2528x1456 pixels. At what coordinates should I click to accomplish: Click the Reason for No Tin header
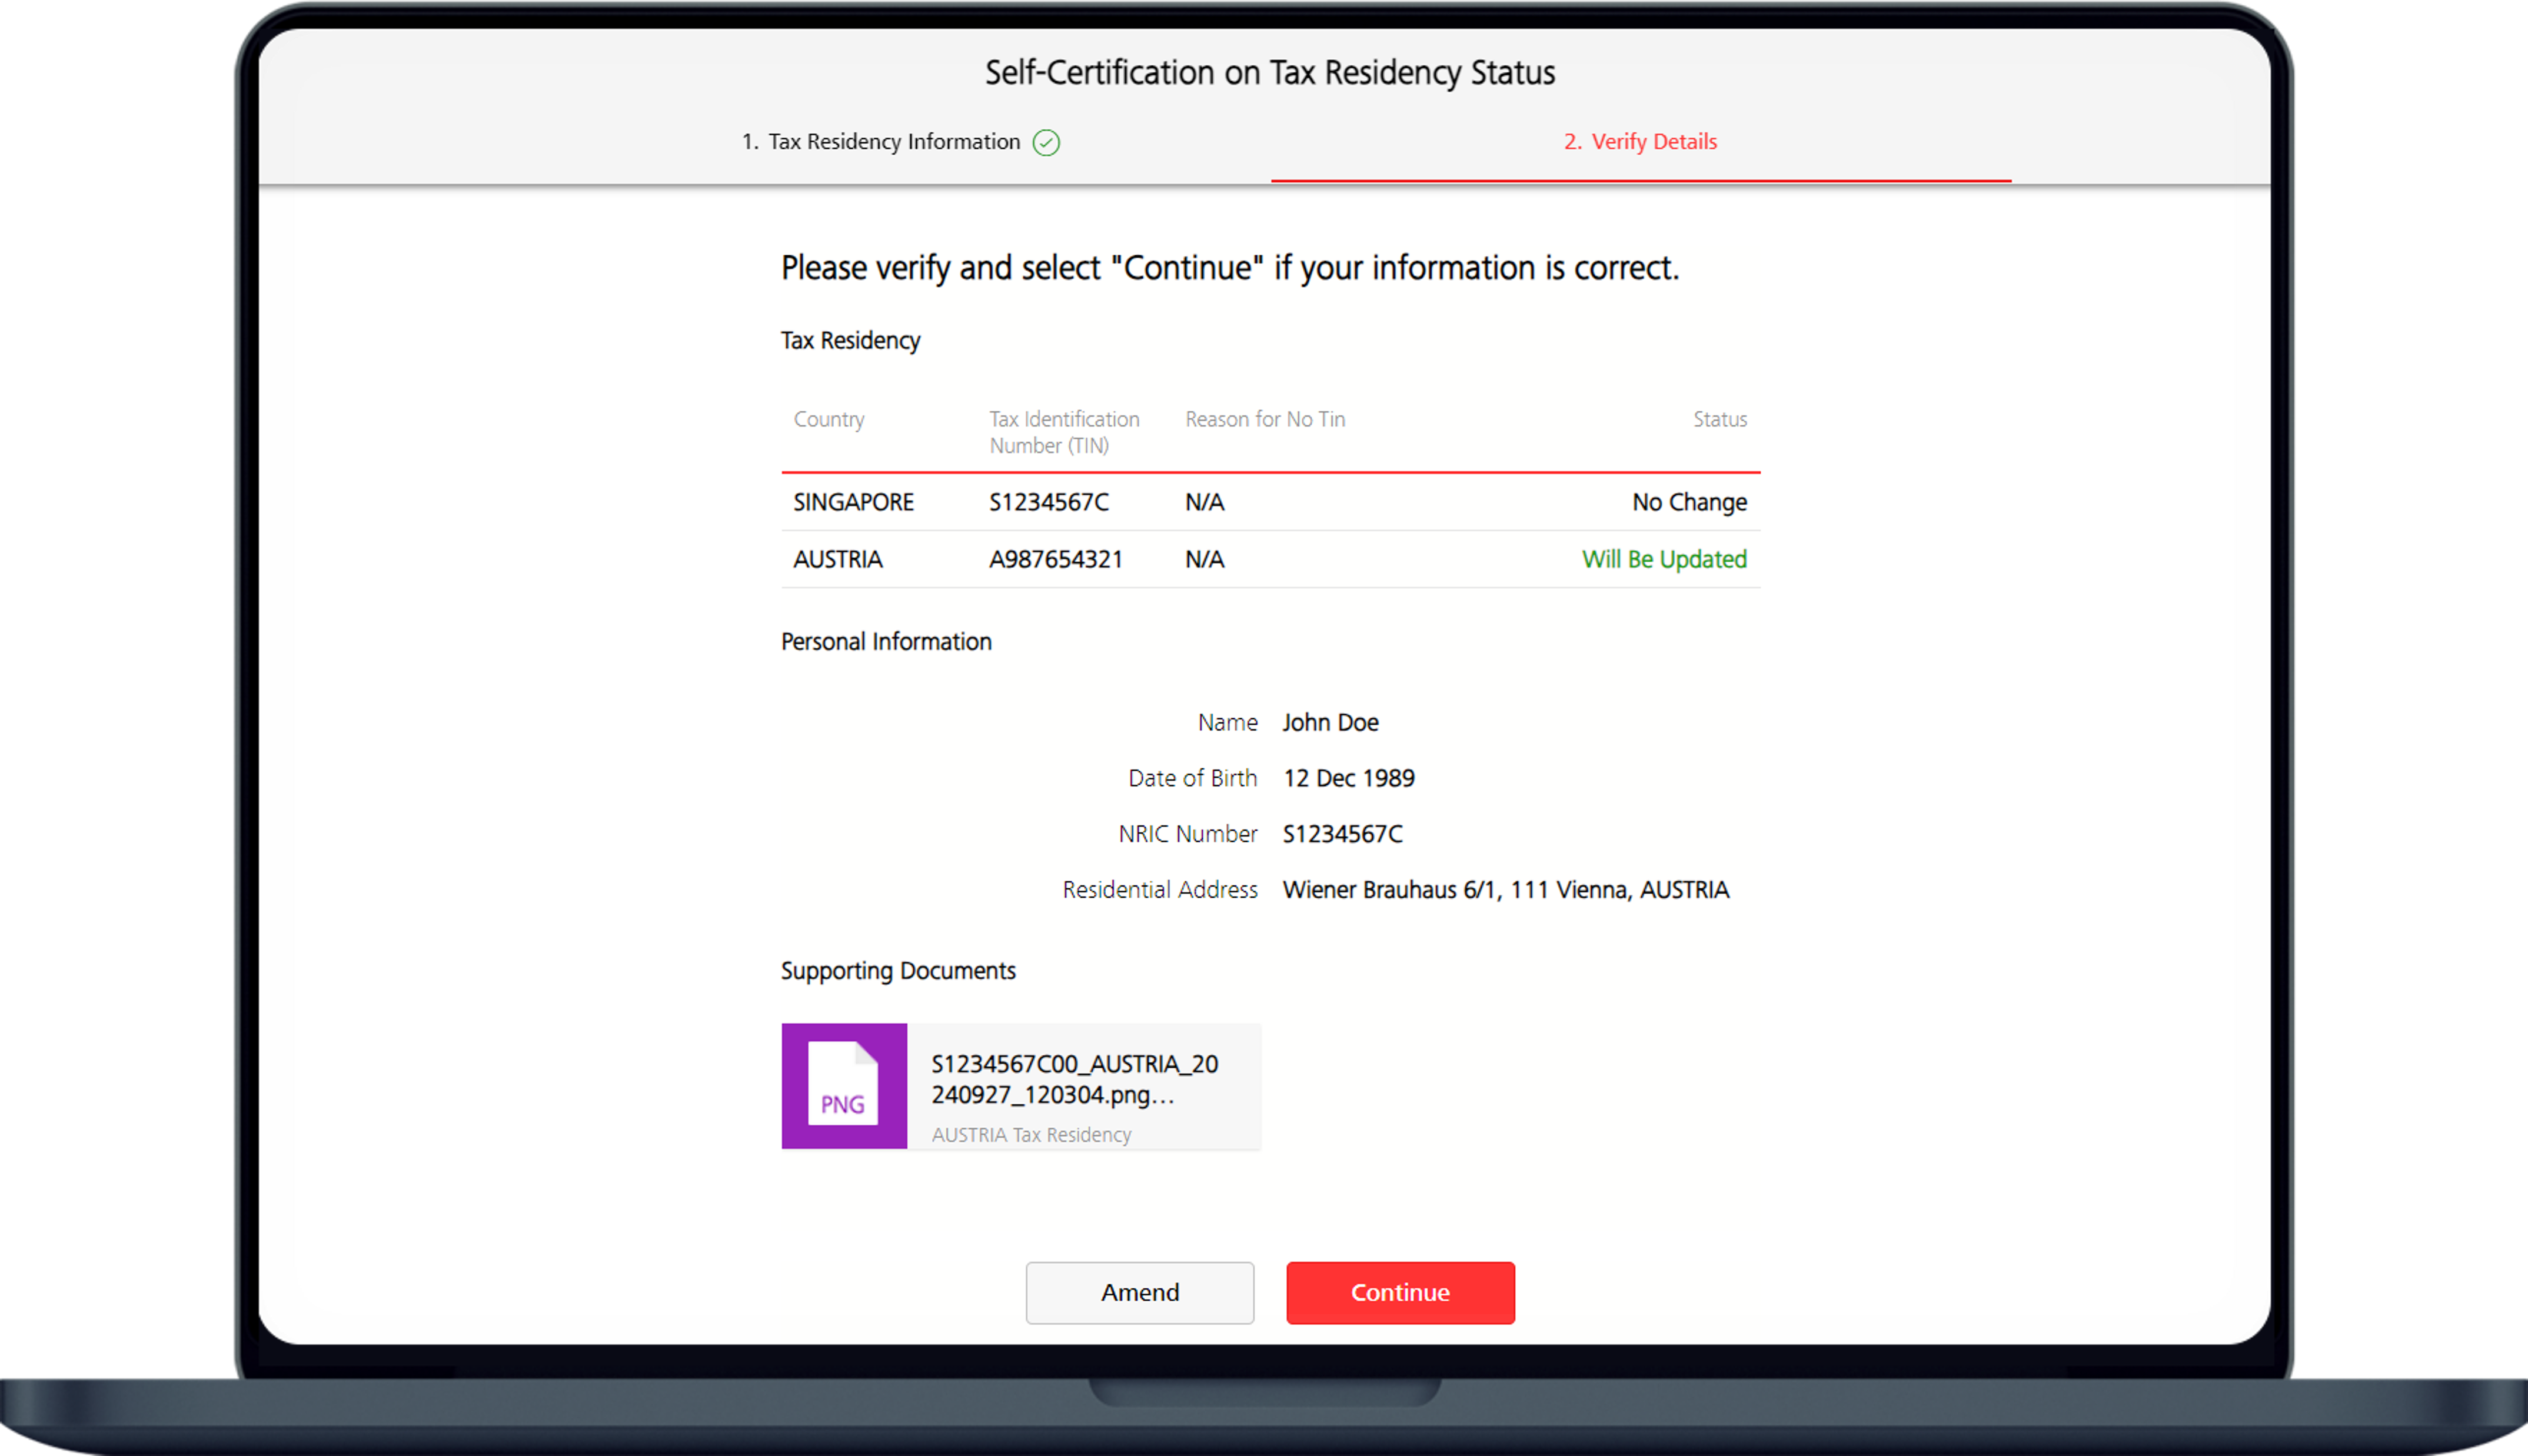[1265, 419]
